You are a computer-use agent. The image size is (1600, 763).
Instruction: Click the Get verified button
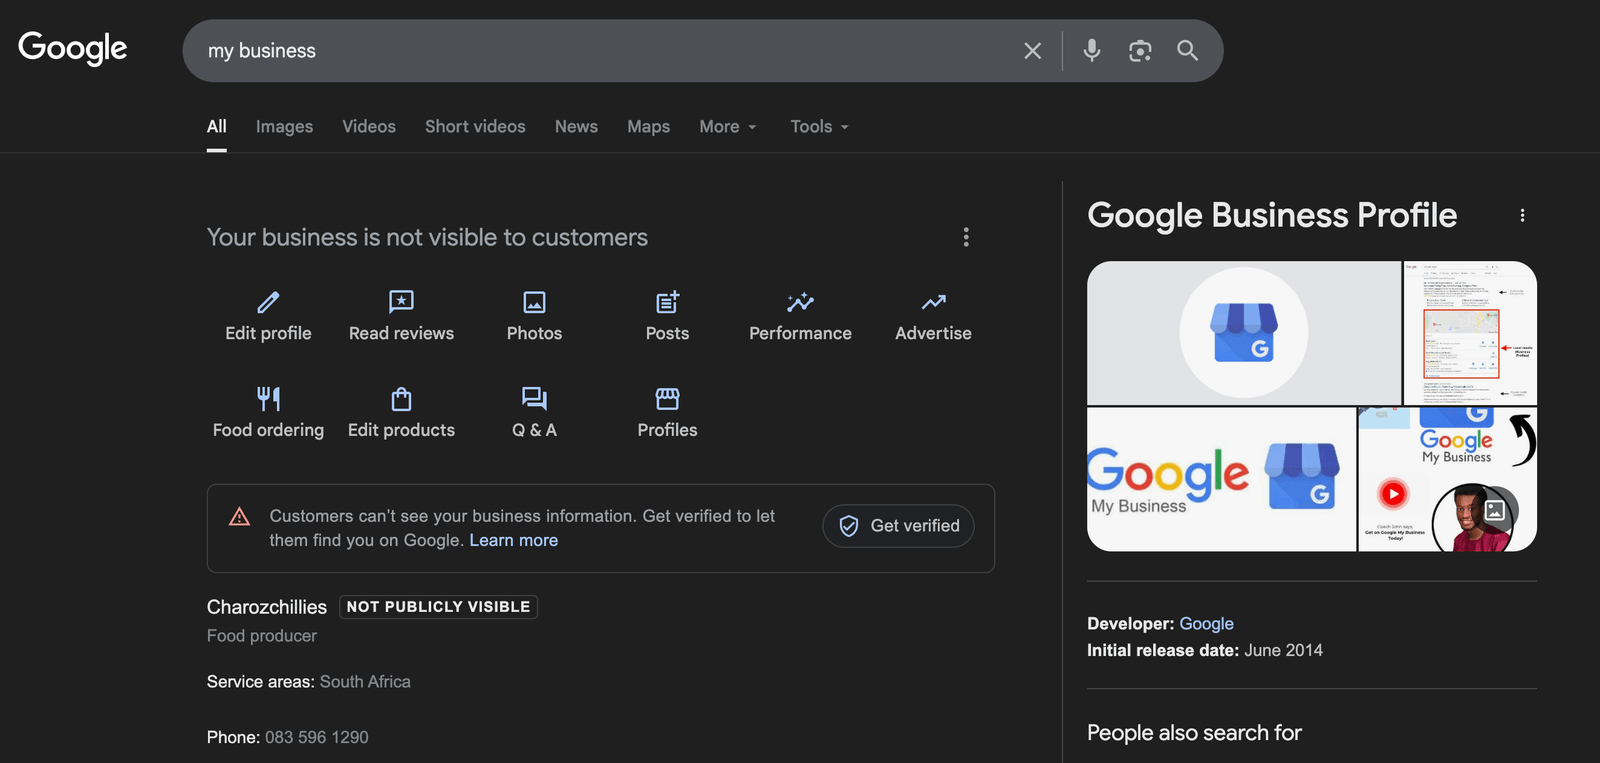[898, 526]
